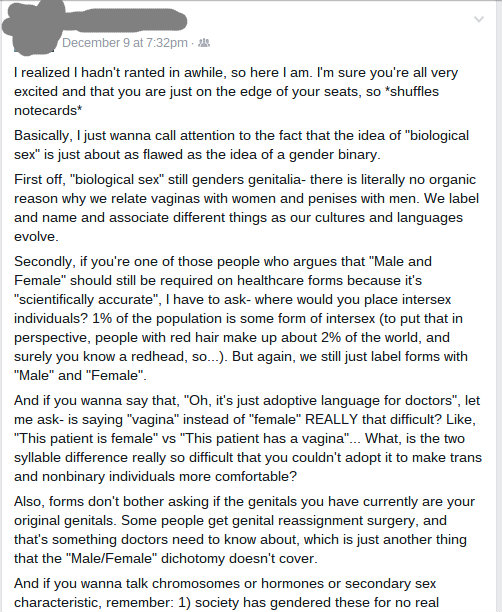Click the paragraph beginning "Basically, I just wanna"

pyautogui.click(x=241, y=145)
